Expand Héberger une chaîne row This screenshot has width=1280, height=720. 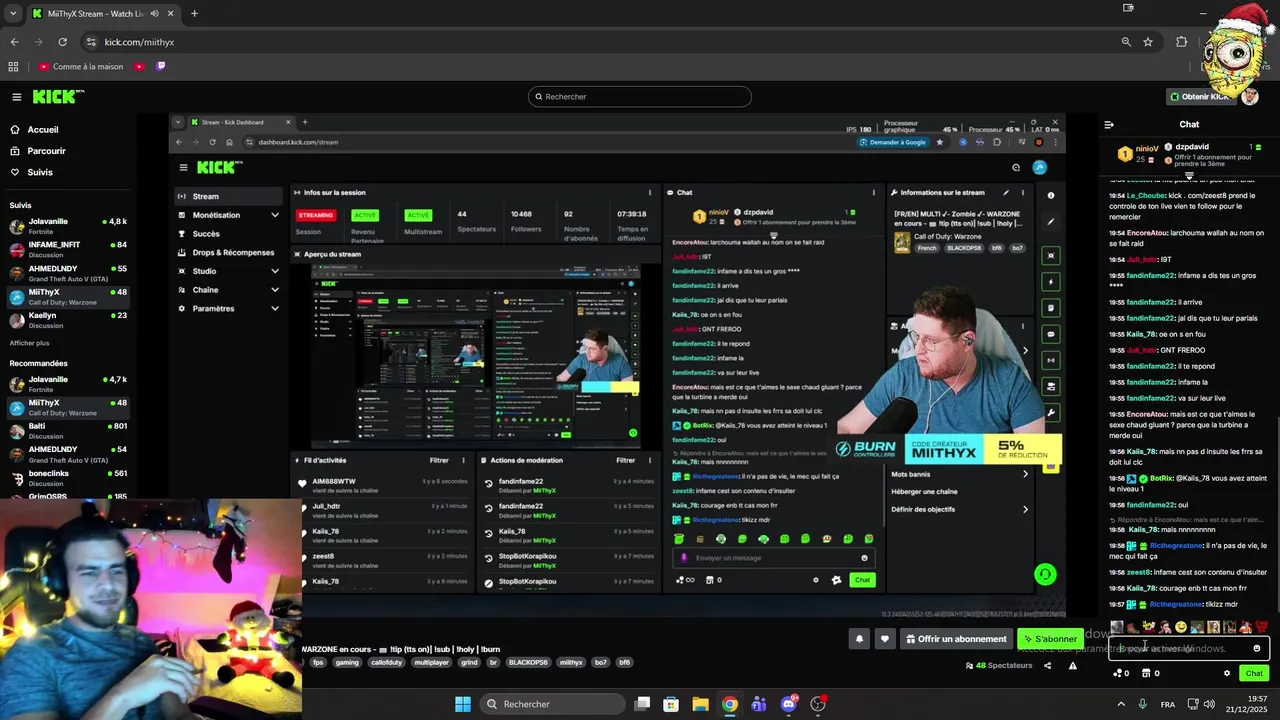tap(960, 492)
